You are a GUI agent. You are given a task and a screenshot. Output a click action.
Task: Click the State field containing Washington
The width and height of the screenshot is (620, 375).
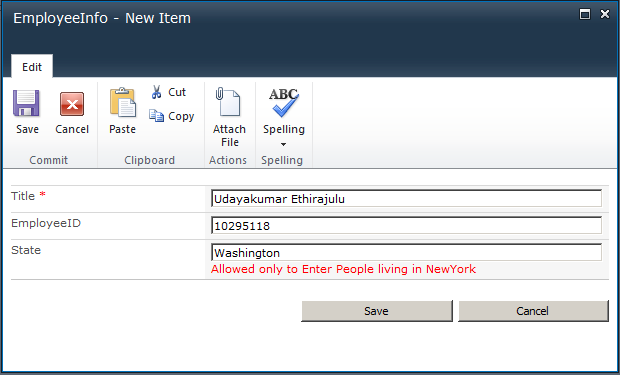pos(406,252)
